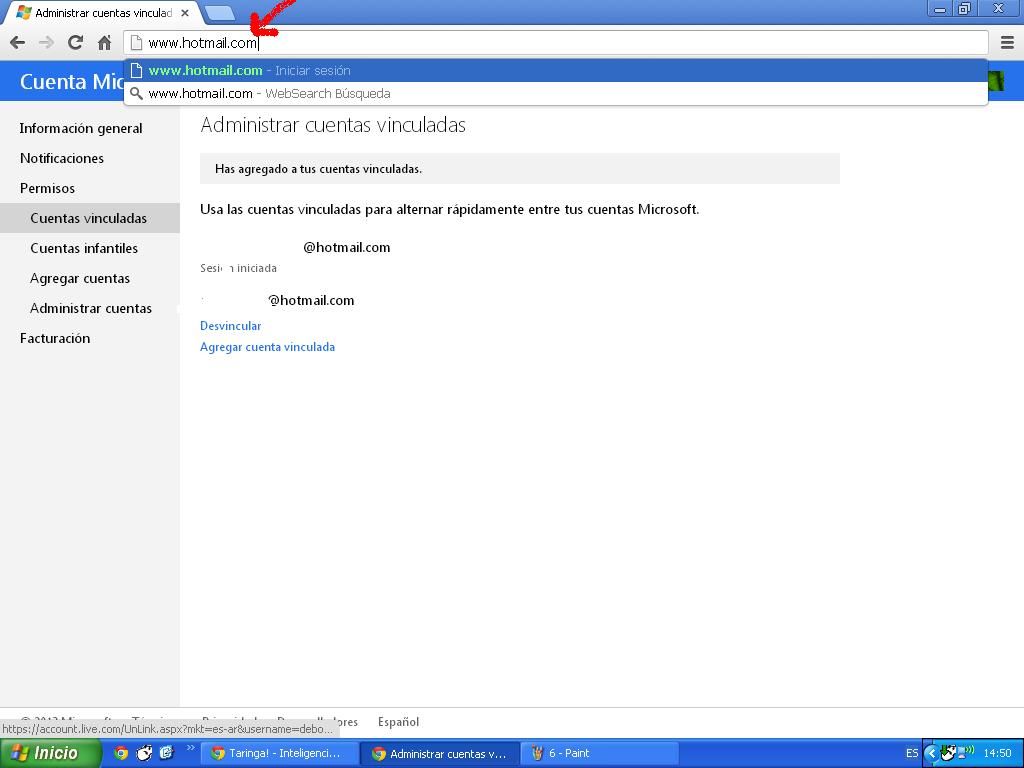Switch to the Taringa! taskbar window
This screenshot has width=1024, height=768.
tap(279, 754)
